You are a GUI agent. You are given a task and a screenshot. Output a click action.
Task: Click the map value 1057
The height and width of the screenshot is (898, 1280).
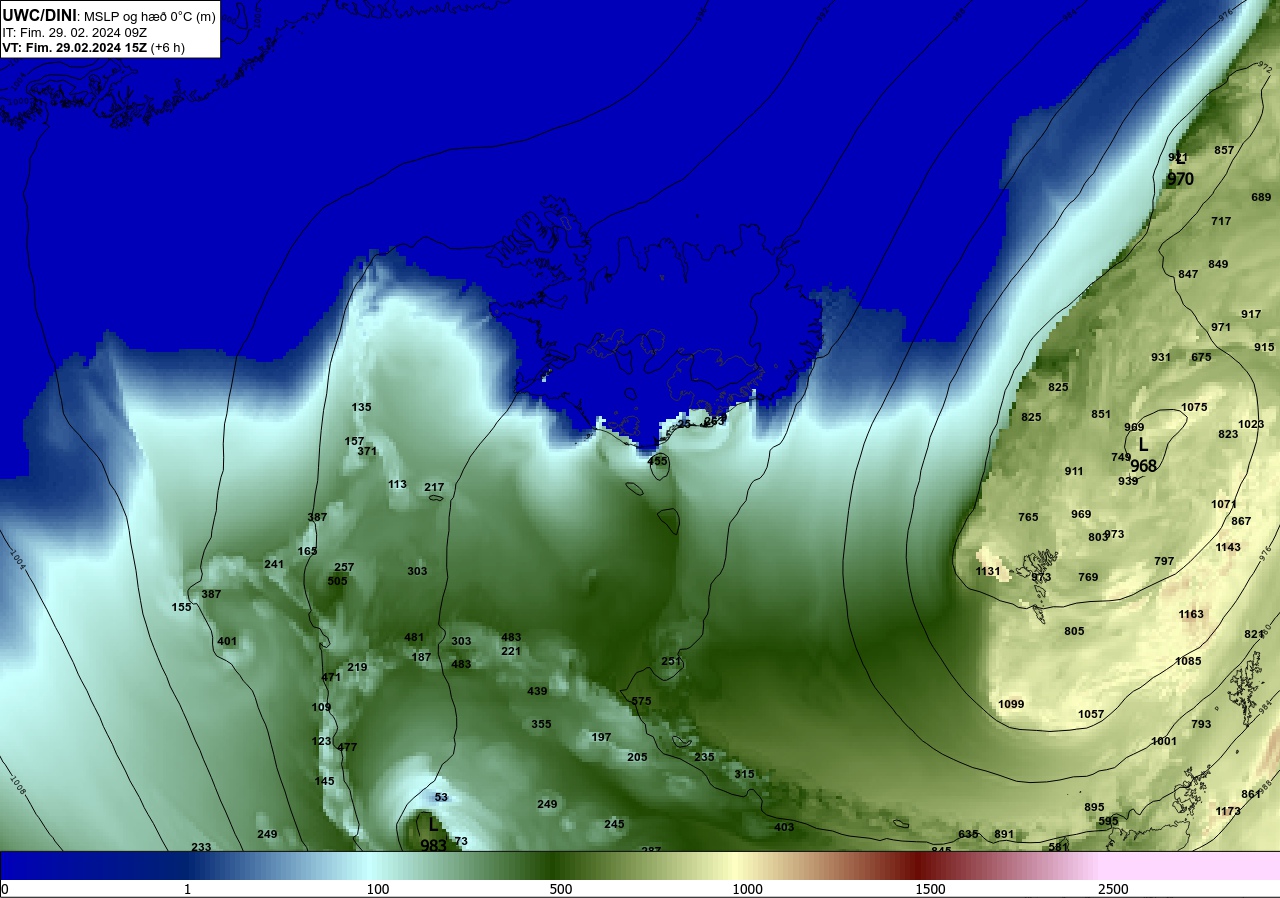click(1091, 714)
